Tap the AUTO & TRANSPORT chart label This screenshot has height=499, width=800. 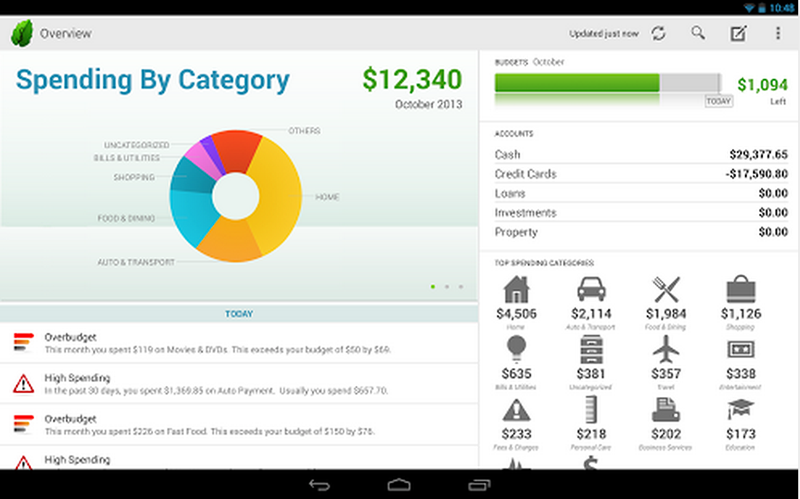click(136, 262)
